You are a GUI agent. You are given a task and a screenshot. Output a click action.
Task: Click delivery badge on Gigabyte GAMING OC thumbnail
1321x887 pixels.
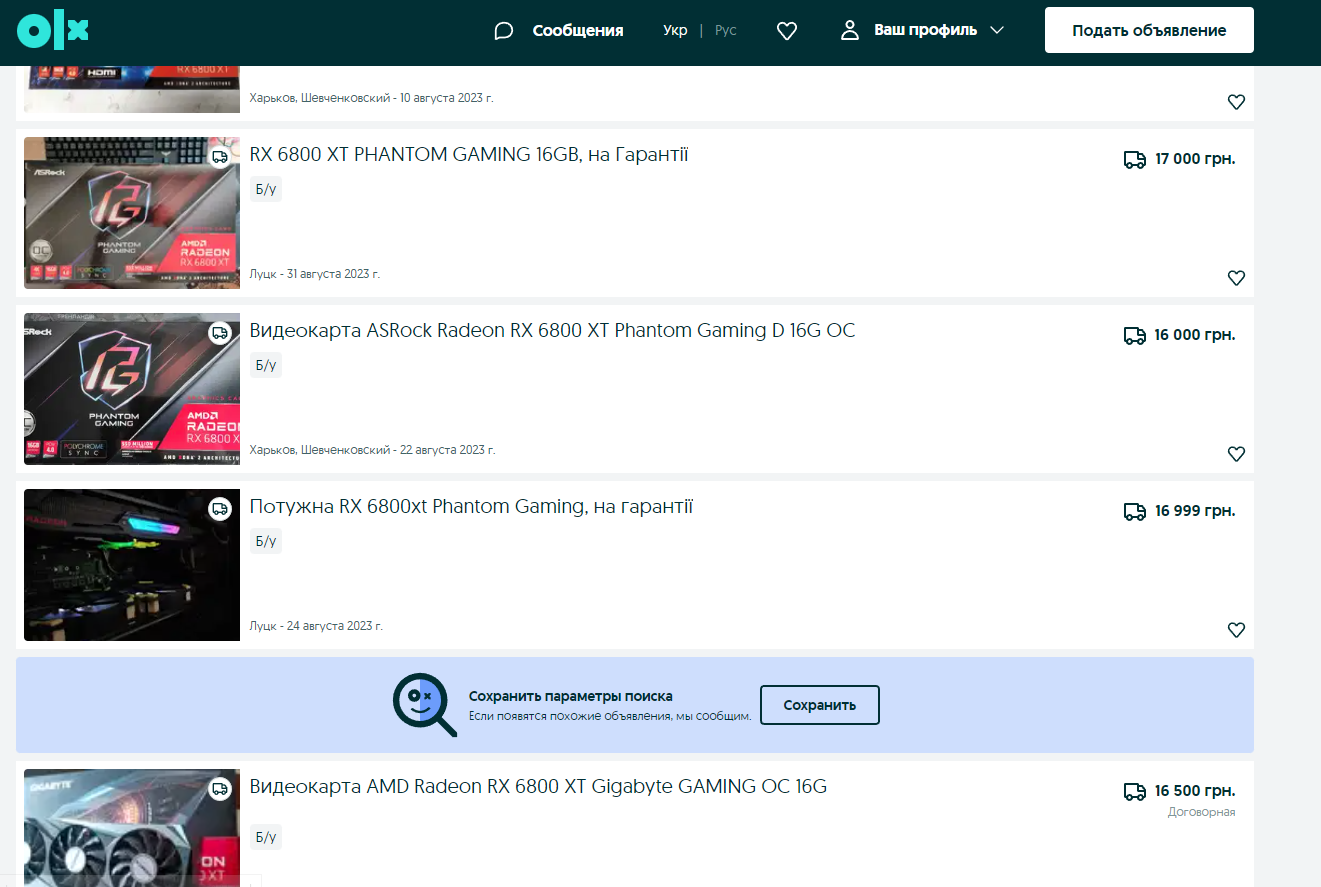(220, 789)
